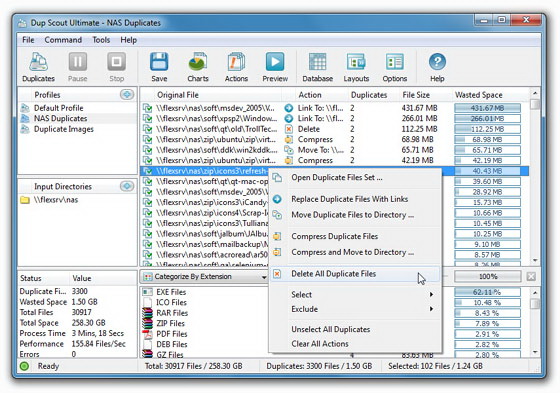The image size is (560, 393).
Task: Choose Compress Duplicate Files
Action: (x=355, y=236)
